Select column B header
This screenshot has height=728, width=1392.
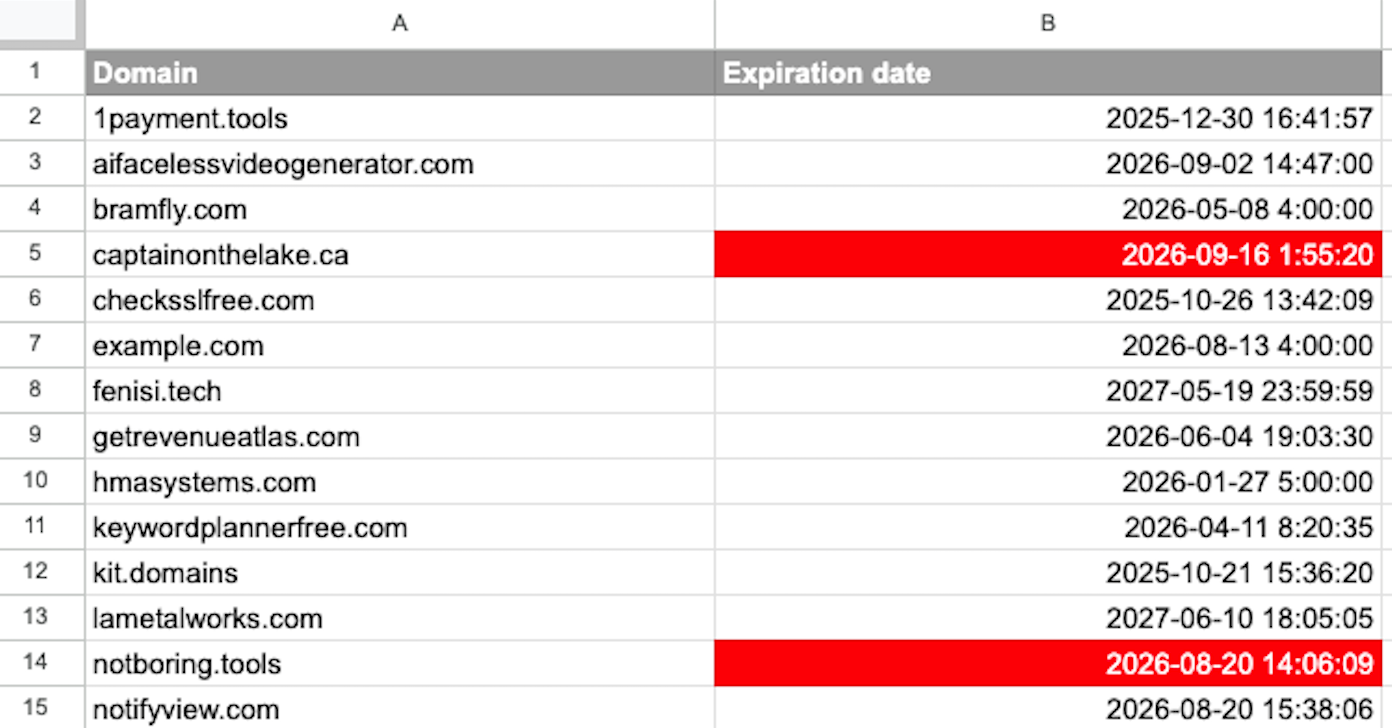click(x=1050, y=23)
